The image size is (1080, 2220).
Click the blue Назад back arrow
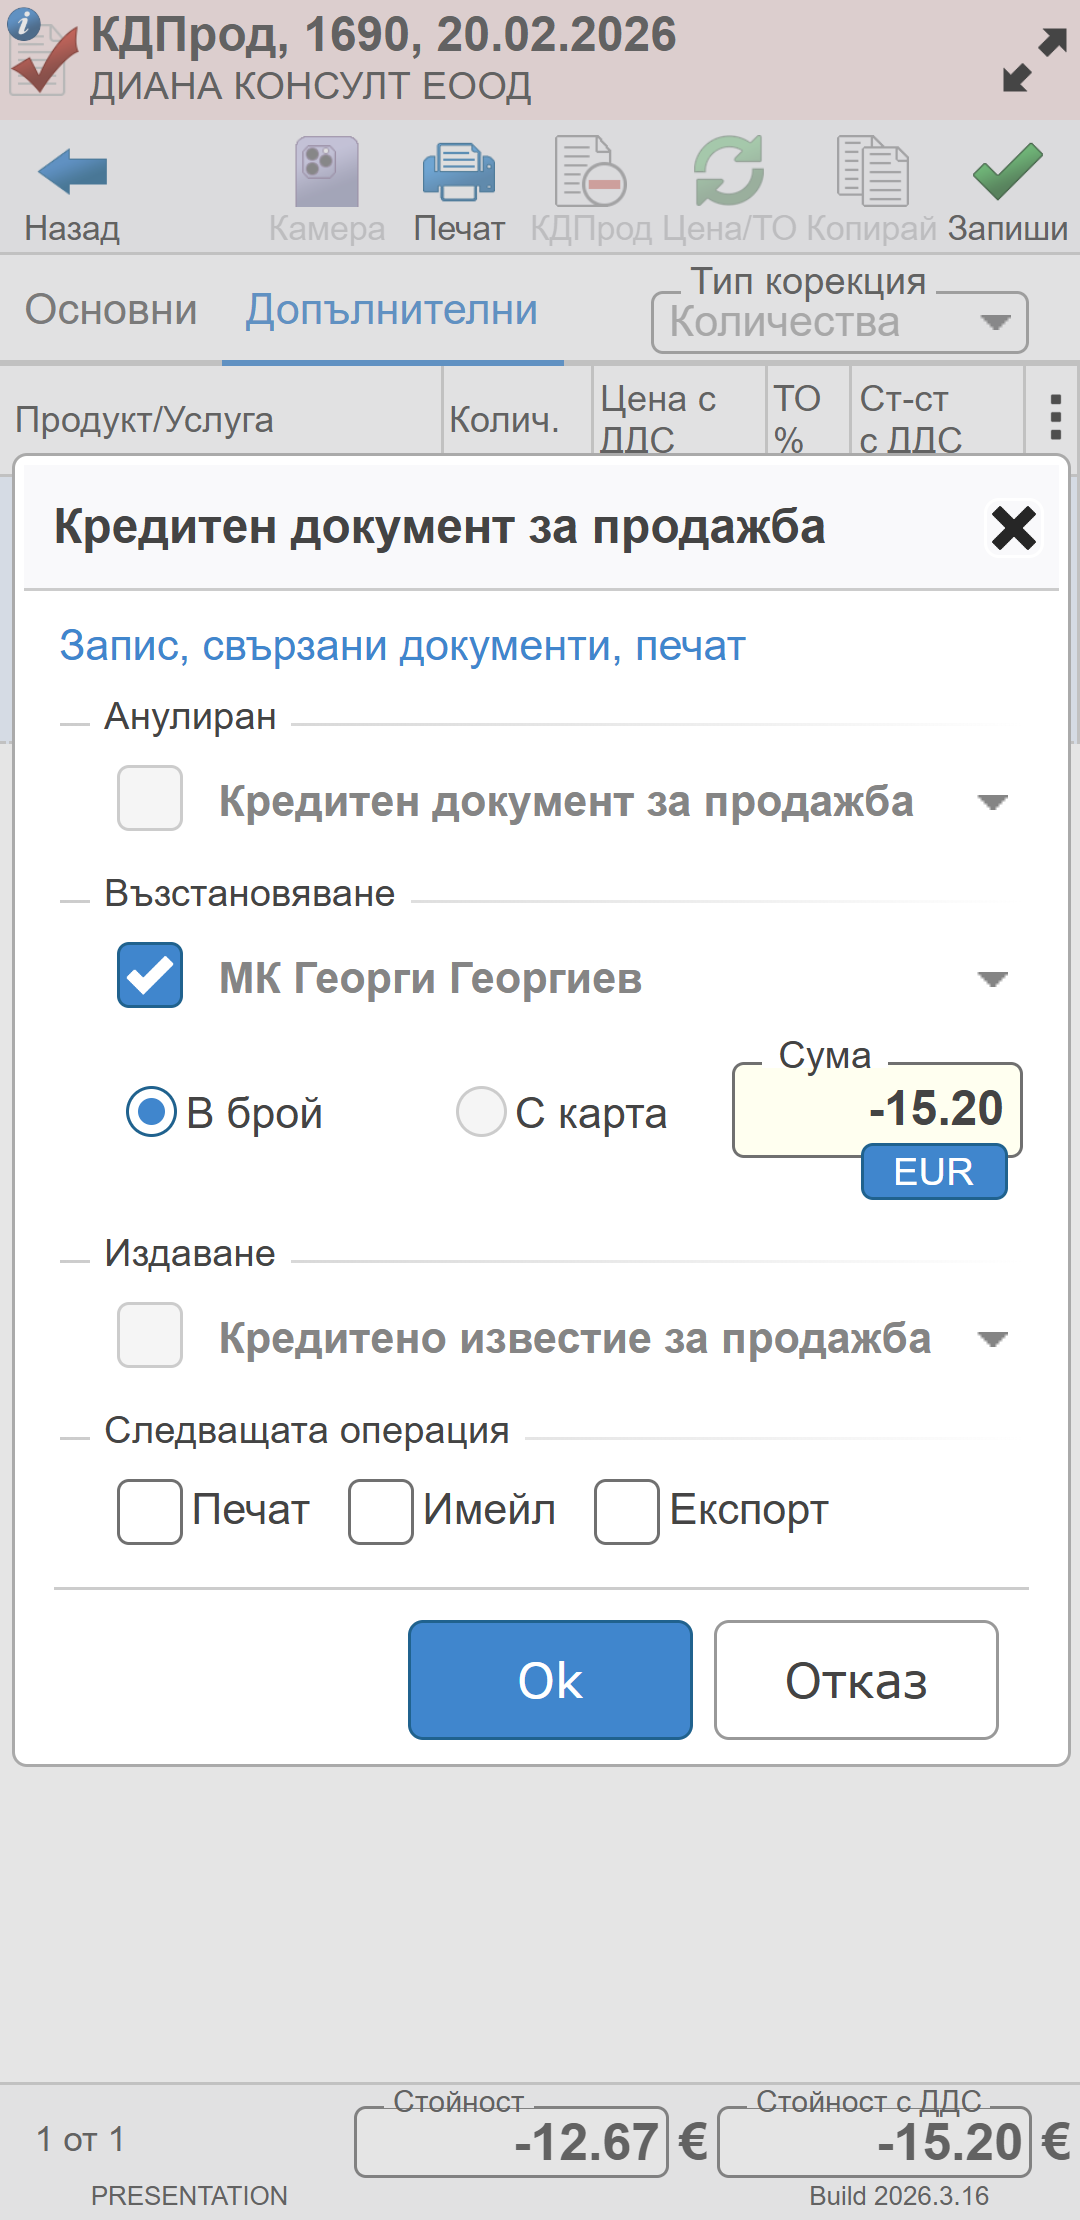click(x=72, y=172)
